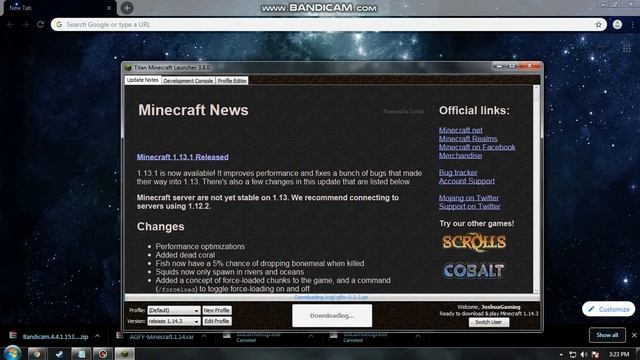Open the Google apps grid icon
The image size is (640, 360).
tap(627, 49)
